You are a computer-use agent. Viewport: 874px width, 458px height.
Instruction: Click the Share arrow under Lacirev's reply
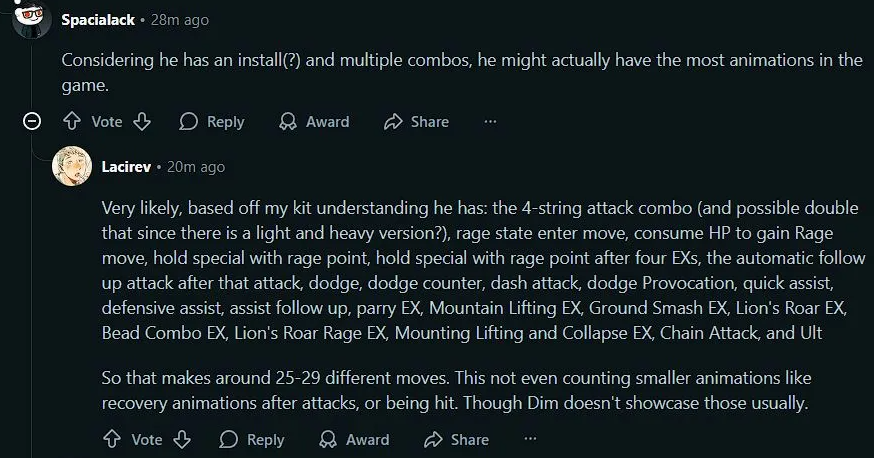[433, 439]
